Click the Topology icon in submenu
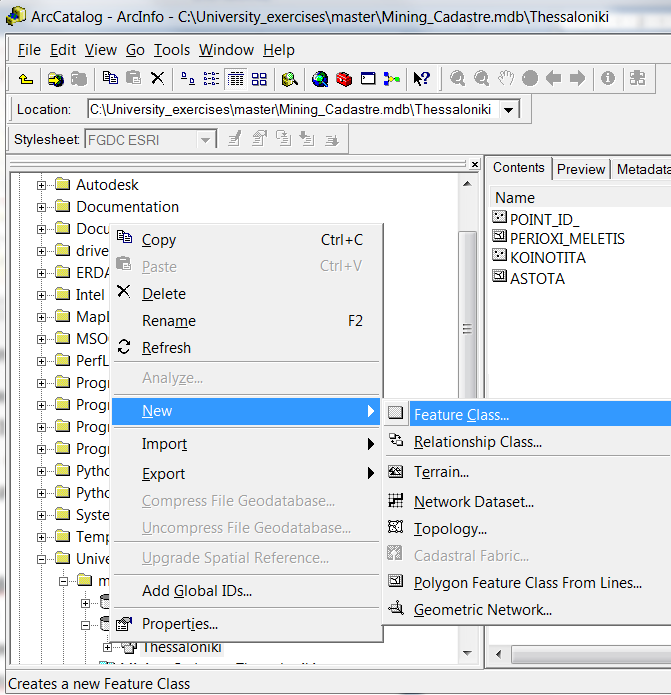Image resolution: width=671 pixels, height=695 pixels. [395, 527]
